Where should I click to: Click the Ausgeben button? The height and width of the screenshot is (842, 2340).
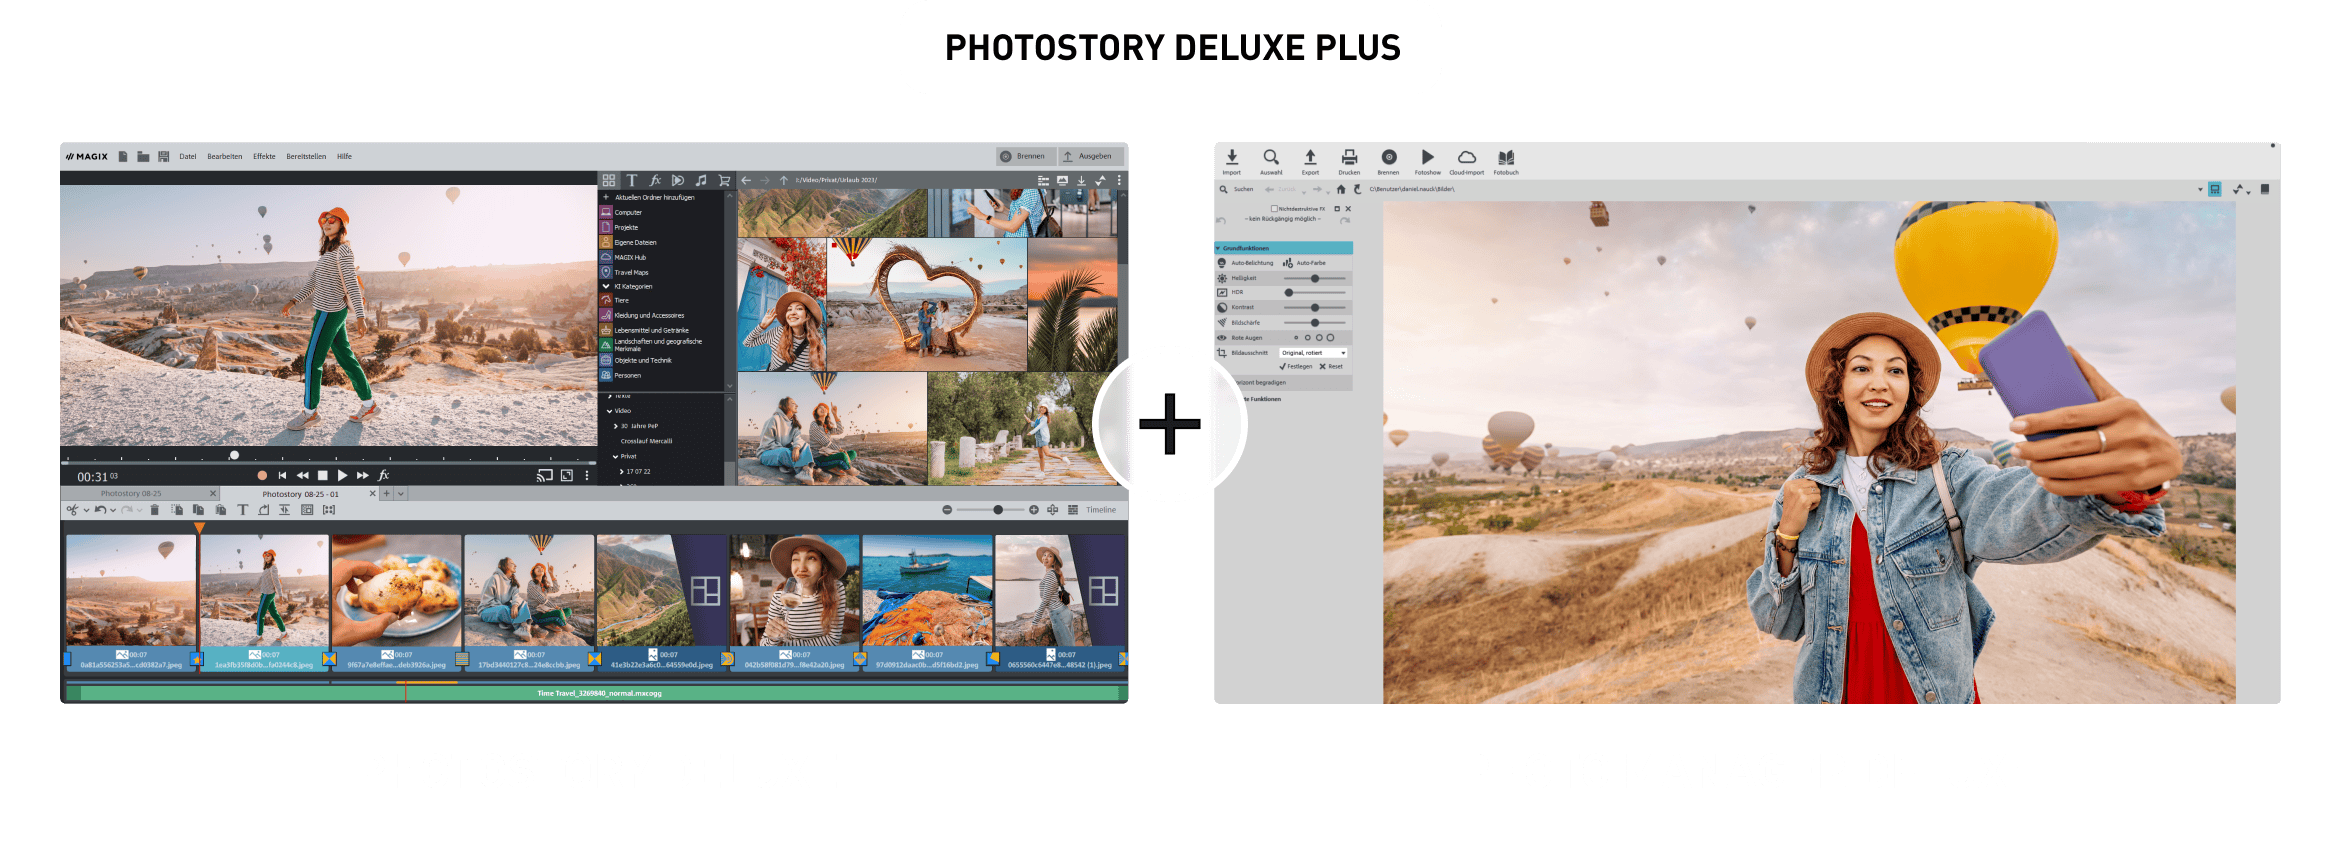coord(1091,156)
